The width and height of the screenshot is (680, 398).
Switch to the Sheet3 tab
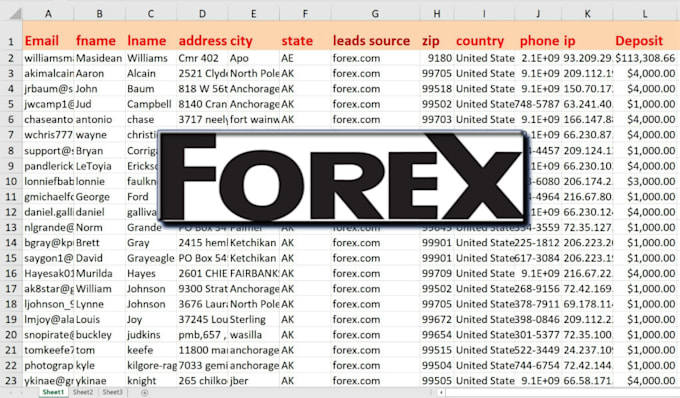112,392
